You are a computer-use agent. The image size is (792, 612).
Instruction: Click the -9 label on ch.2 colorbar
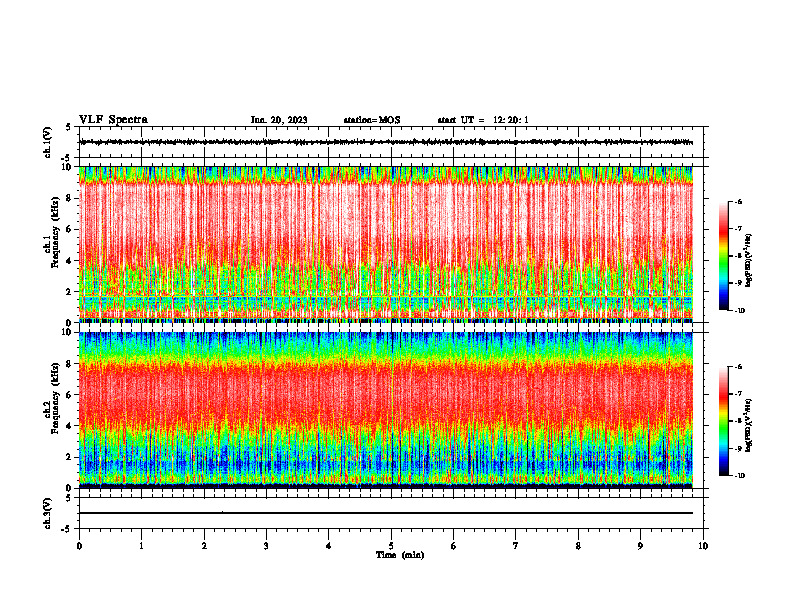tap(738, 448)
